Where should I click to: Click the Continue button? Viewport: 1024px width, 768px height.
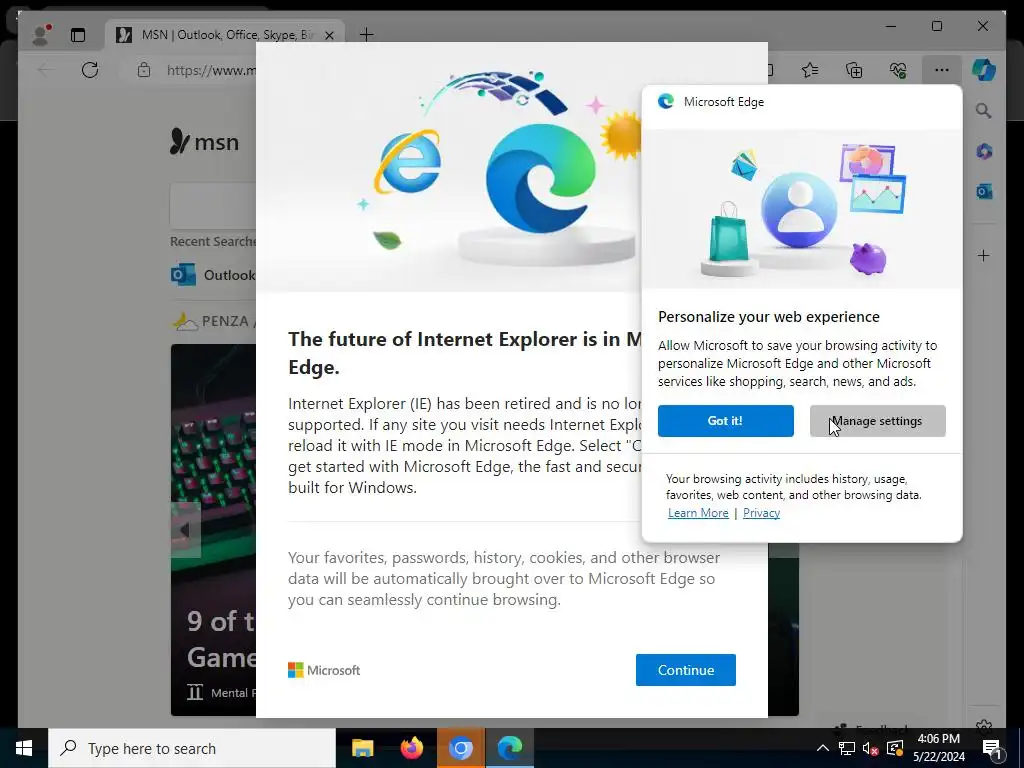(686, 670)
